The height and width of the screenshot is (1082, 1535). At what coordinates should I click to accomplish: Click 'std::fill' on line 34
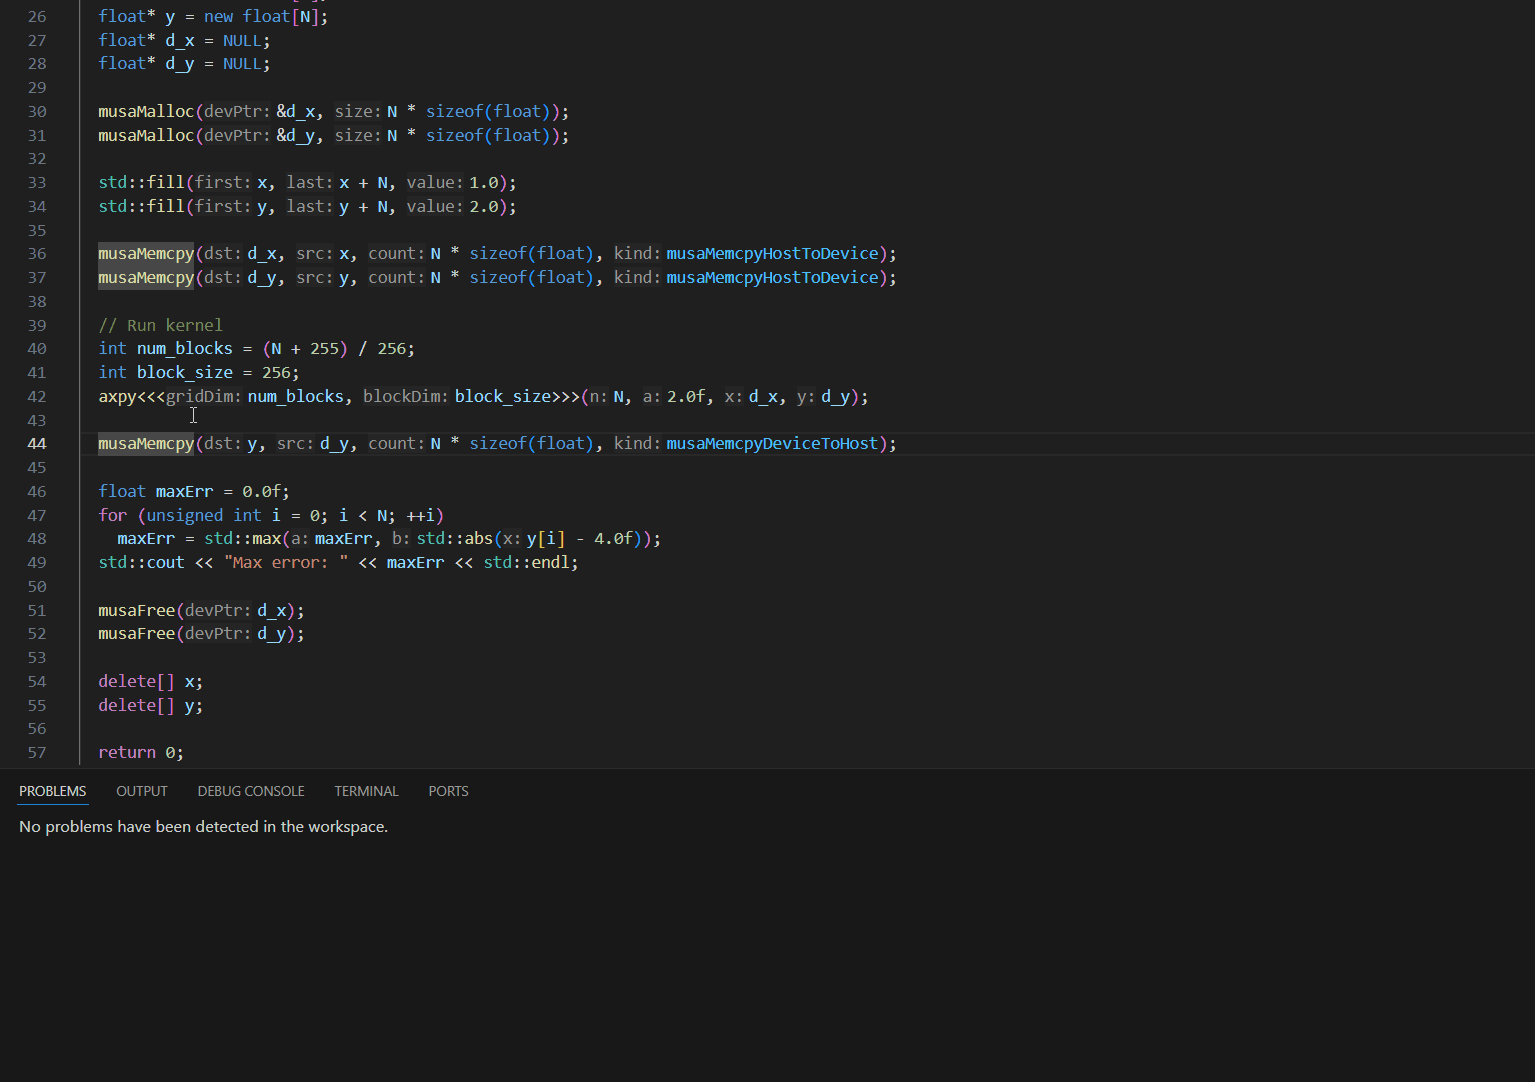tap(141, 207)
